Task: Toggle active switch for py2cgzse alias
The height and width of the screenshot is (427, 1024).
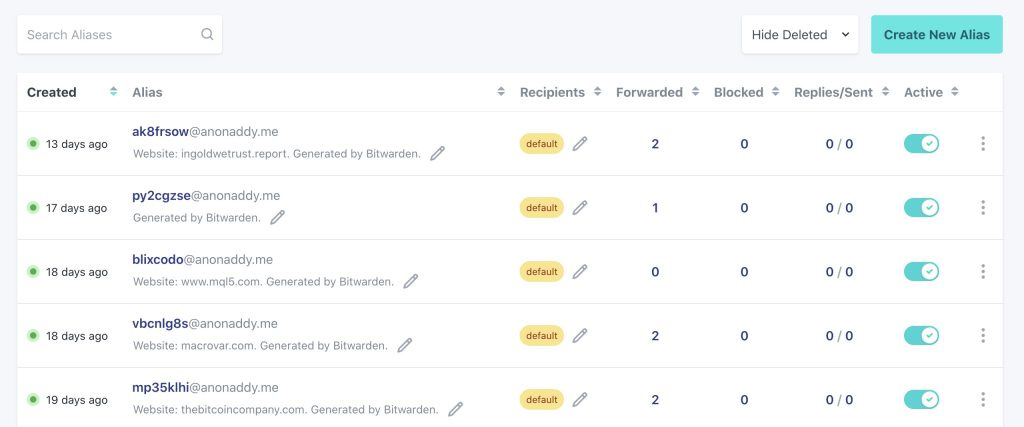Action: (921, 208)
